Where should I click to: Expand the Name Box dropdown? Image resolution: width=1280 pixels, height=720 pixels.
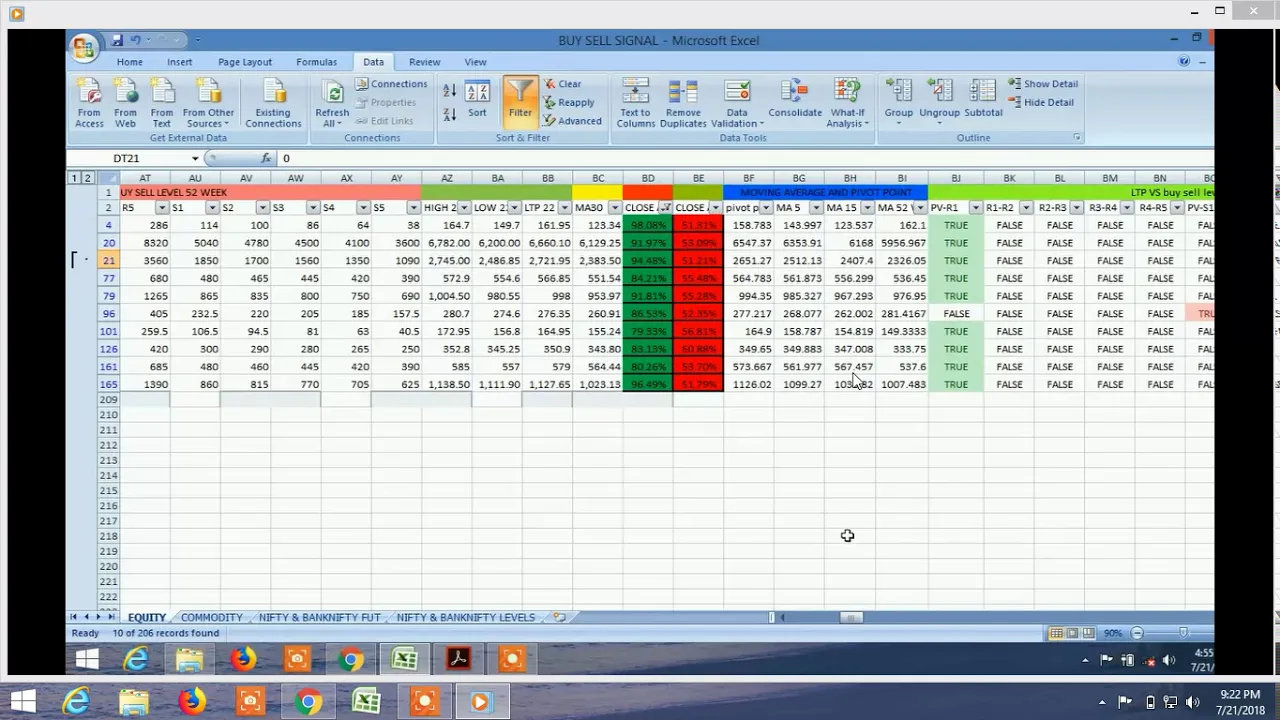[x=195, y=158]
